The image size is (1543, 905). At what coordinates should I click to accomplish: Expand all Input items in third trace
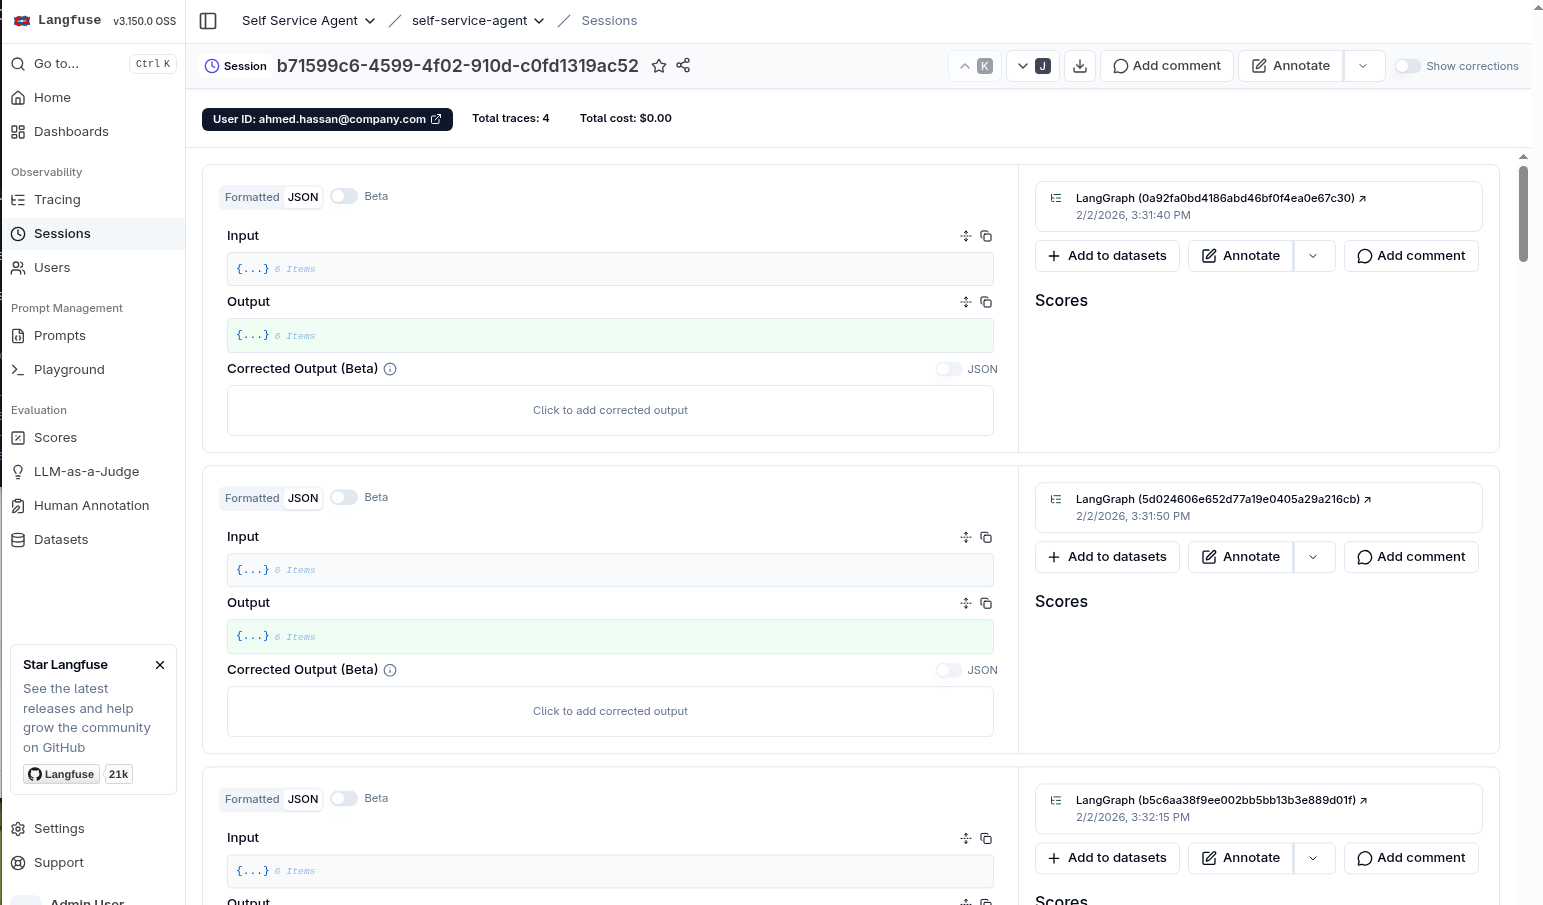(x=966, y=838)
